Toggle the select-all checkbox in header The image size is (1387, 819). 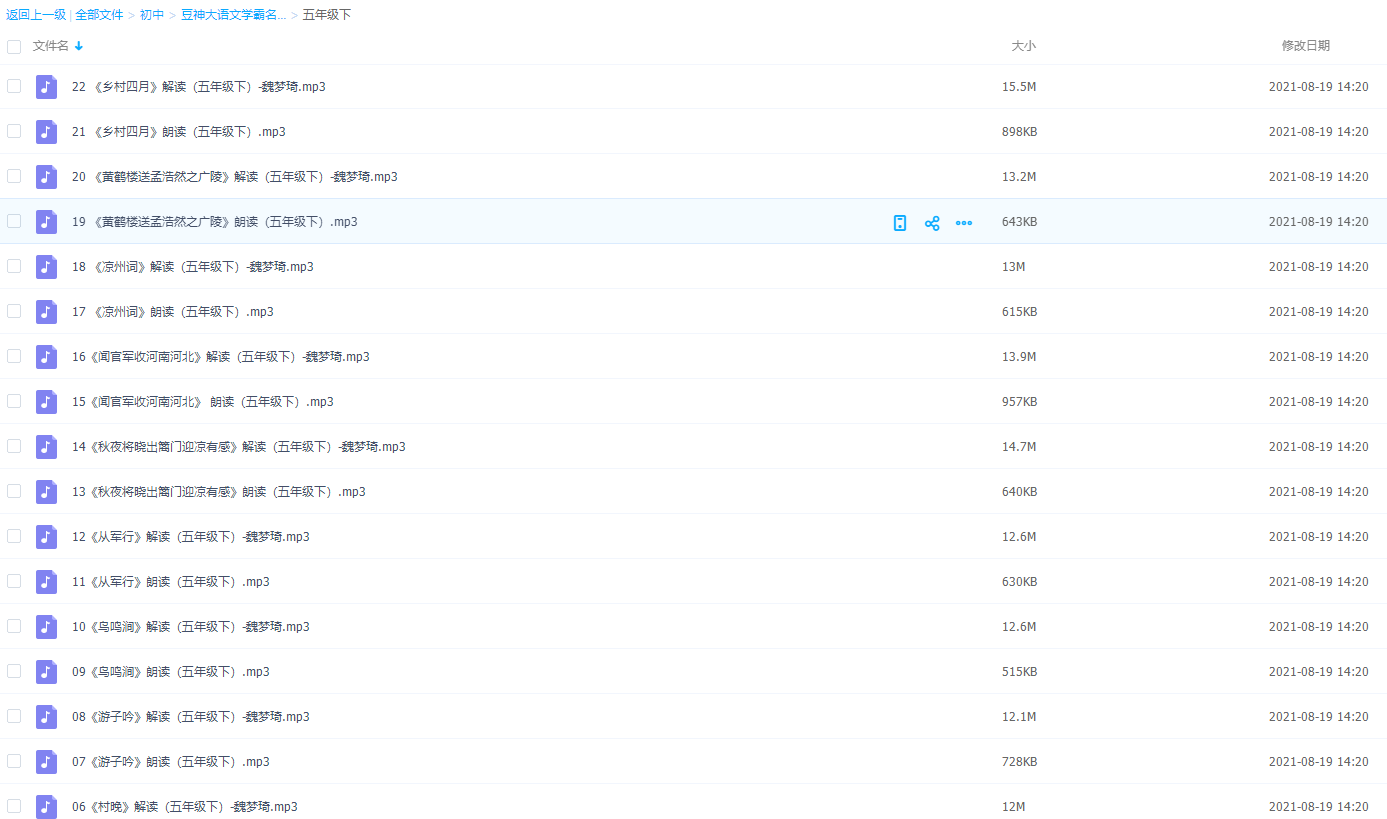(x=14, y=47)
